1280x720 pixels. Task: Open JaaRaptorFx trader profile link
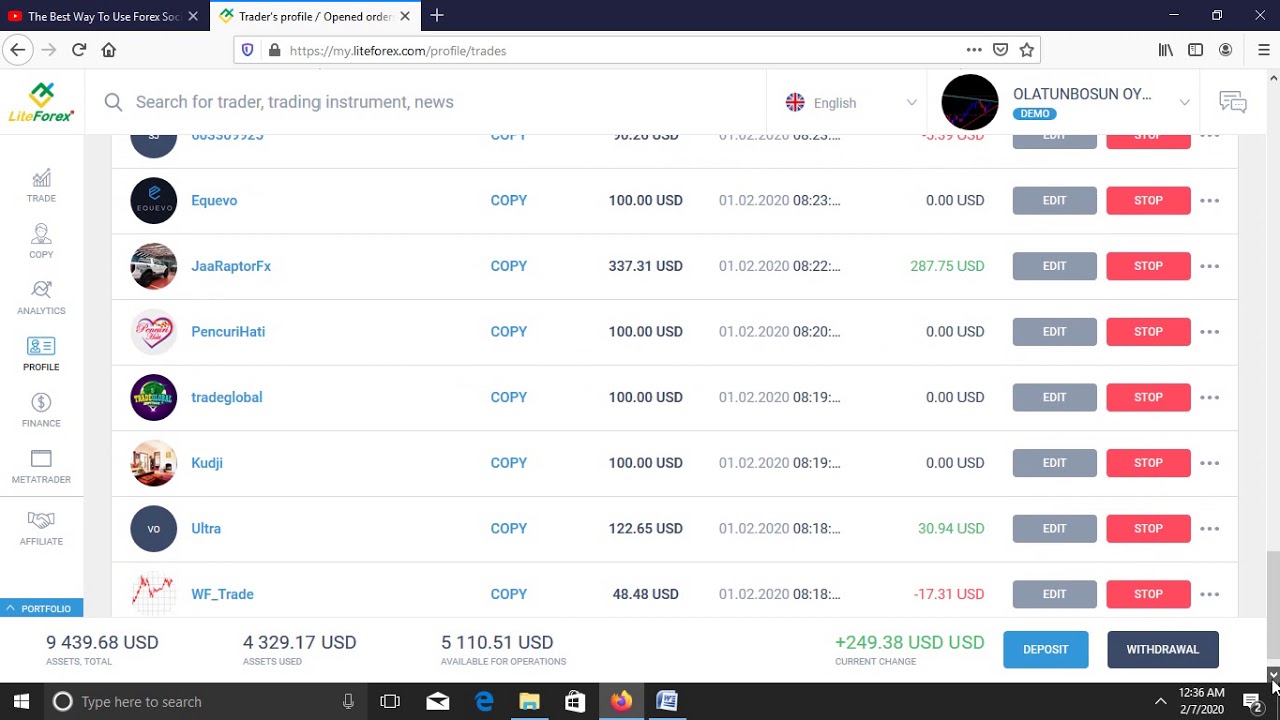pos(231,266)
